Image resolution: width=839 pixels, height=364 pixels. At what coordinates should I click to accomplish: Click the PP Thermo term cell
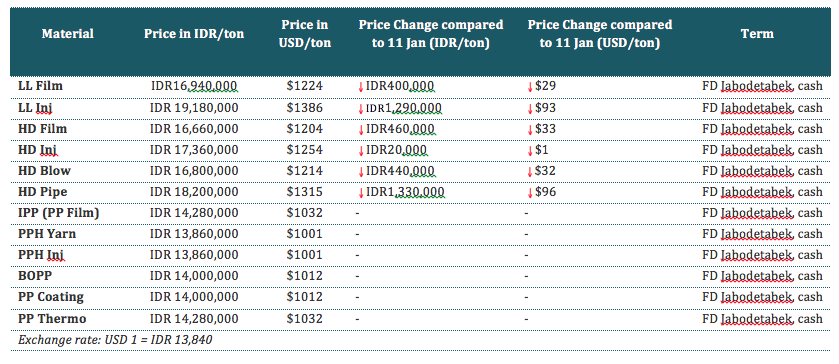762,318
